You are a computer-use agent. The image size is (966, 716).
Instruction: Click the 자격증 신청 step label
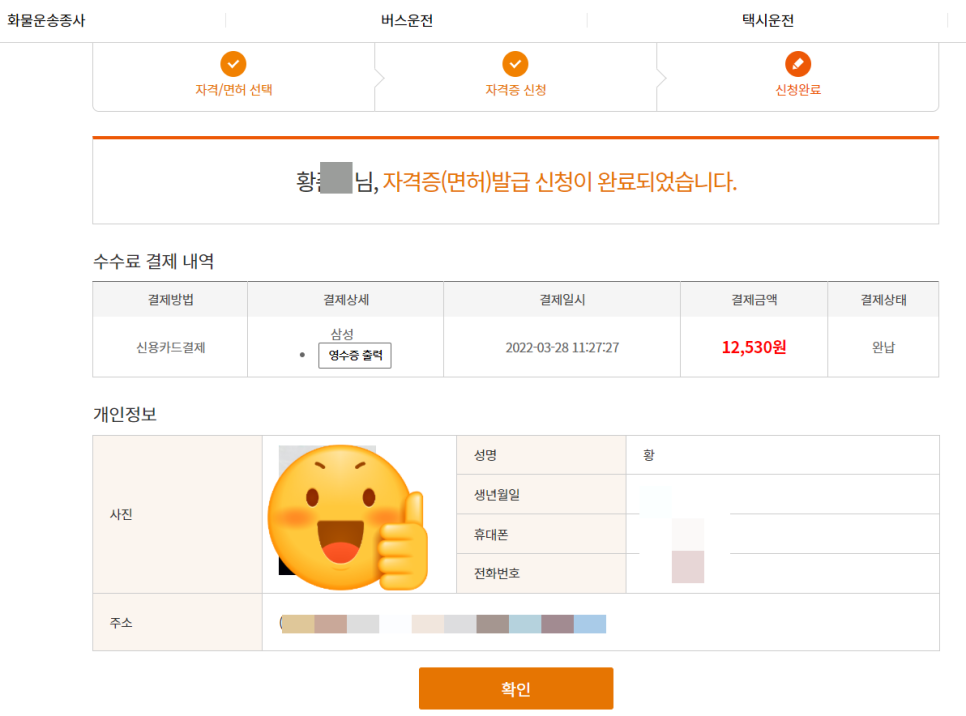tap(516, 90)
